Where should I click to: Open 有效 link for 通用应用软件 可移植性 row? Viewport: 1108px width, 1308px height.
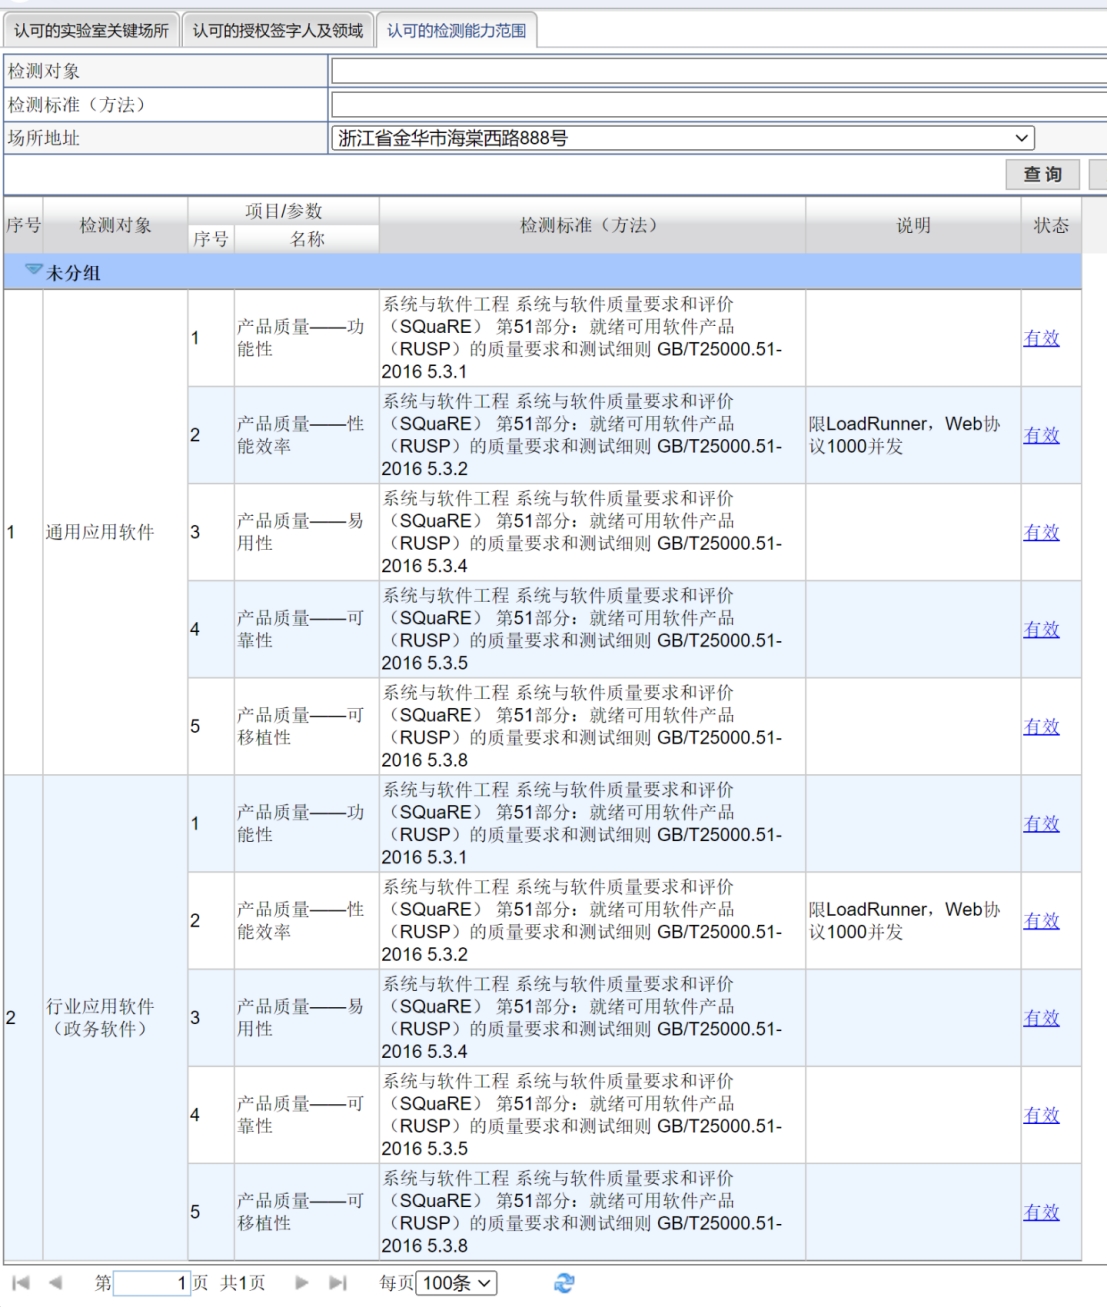[x=1041, y=726]
